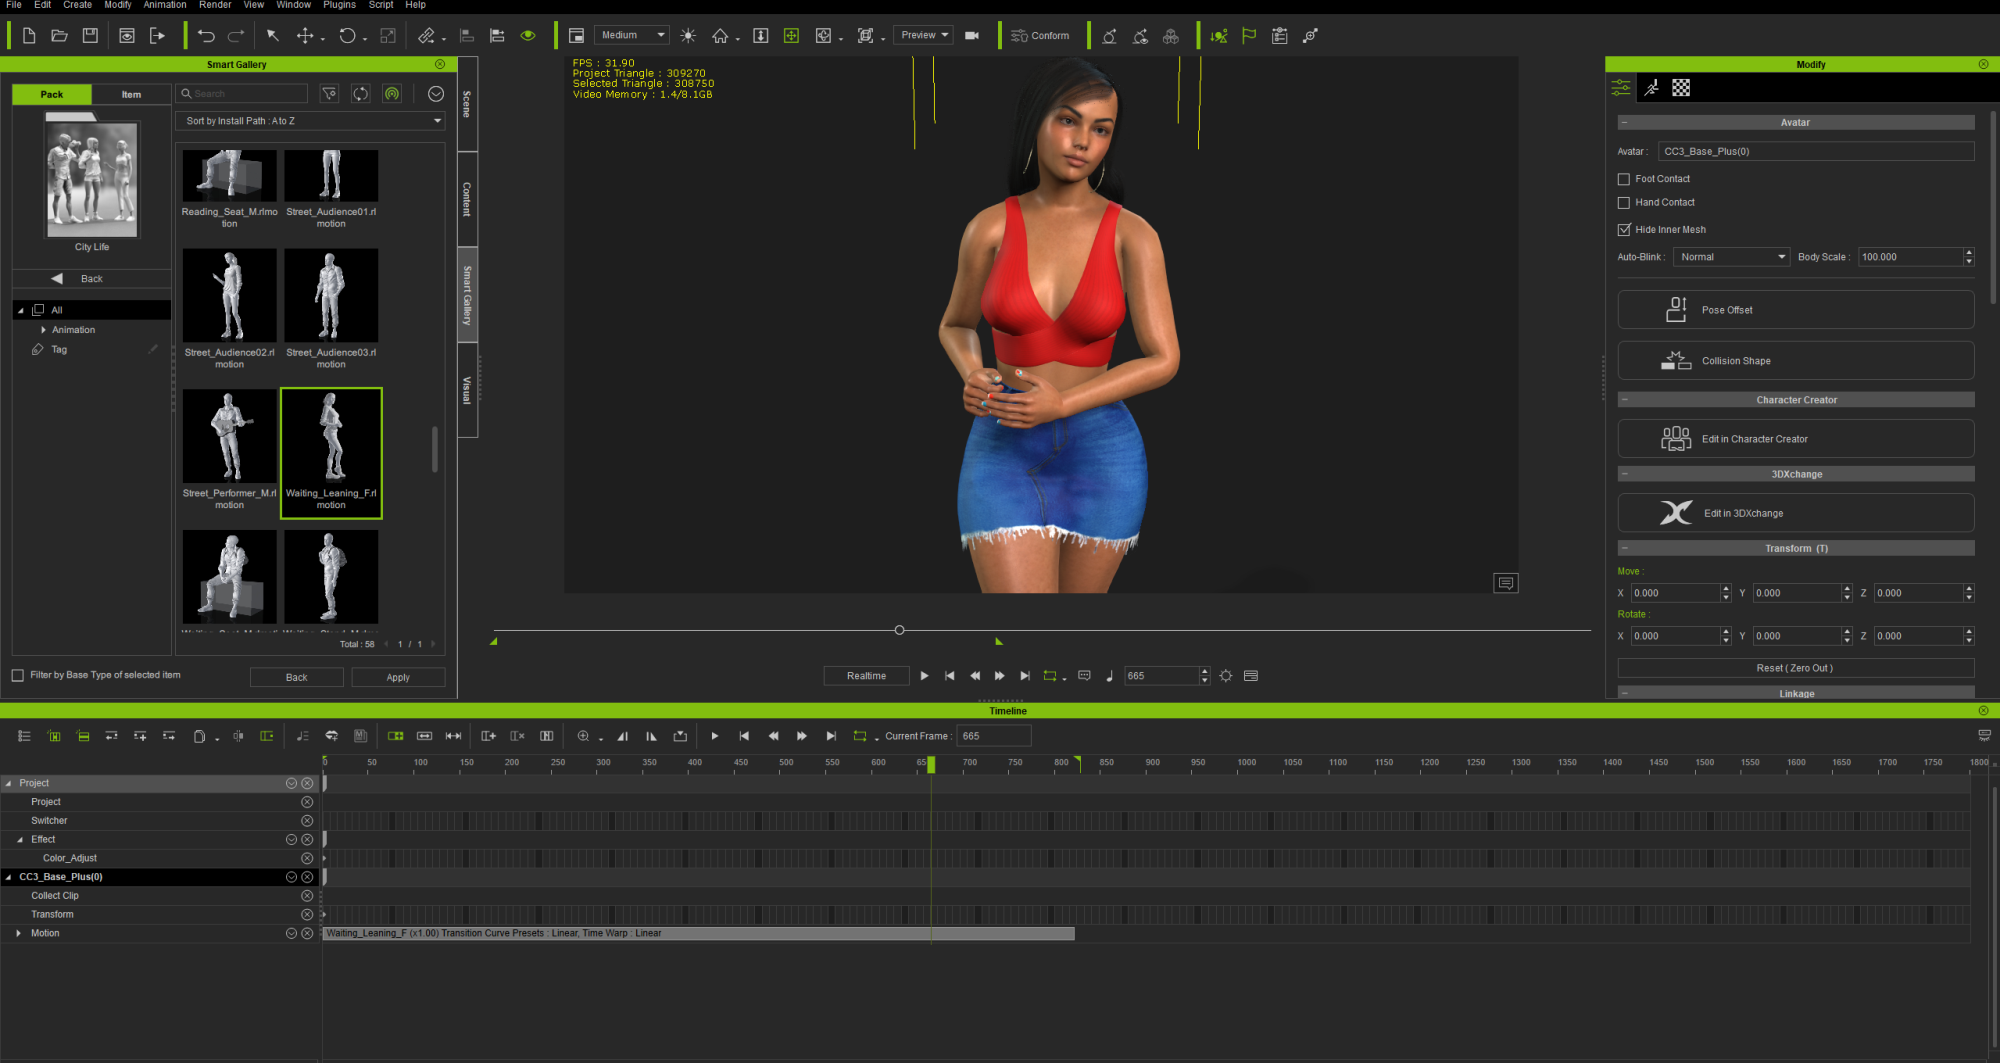
Task: Click the player settings sun icon
Action: tap(1226, 676)
